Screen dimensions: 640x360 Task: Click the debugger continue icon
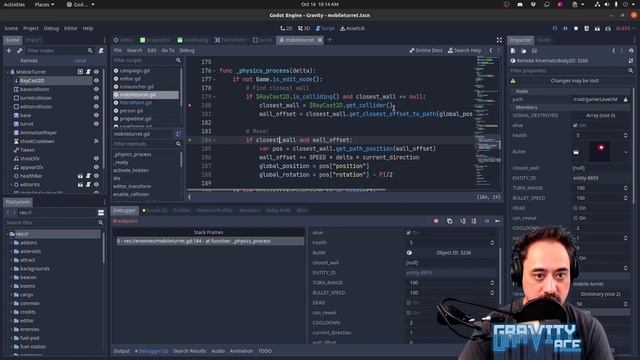[x=498, y=221]
